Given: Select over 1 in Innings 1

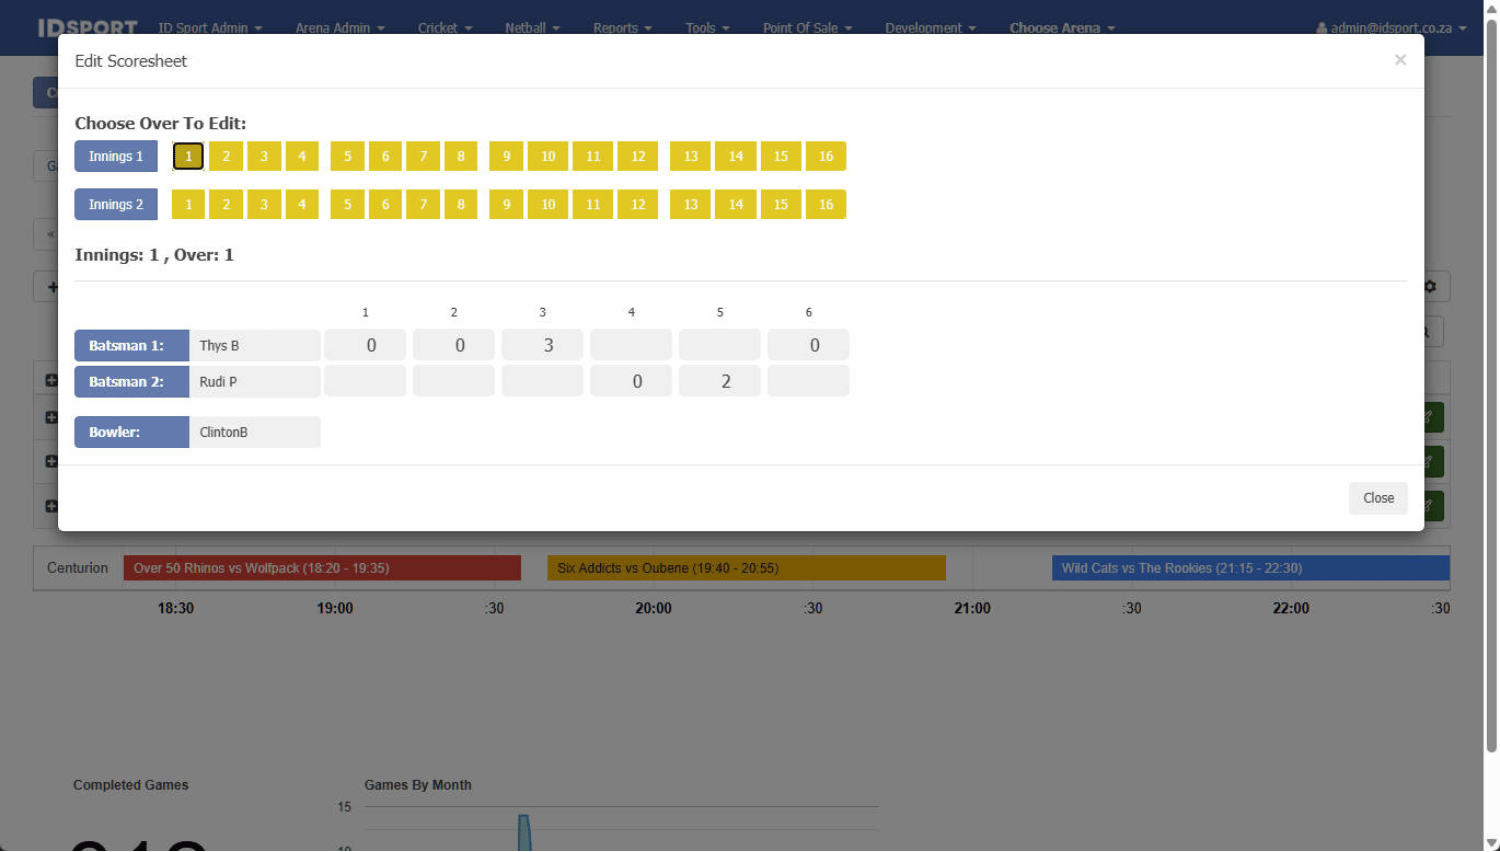Looking at the screenshot, I should [x=188, y=156].
